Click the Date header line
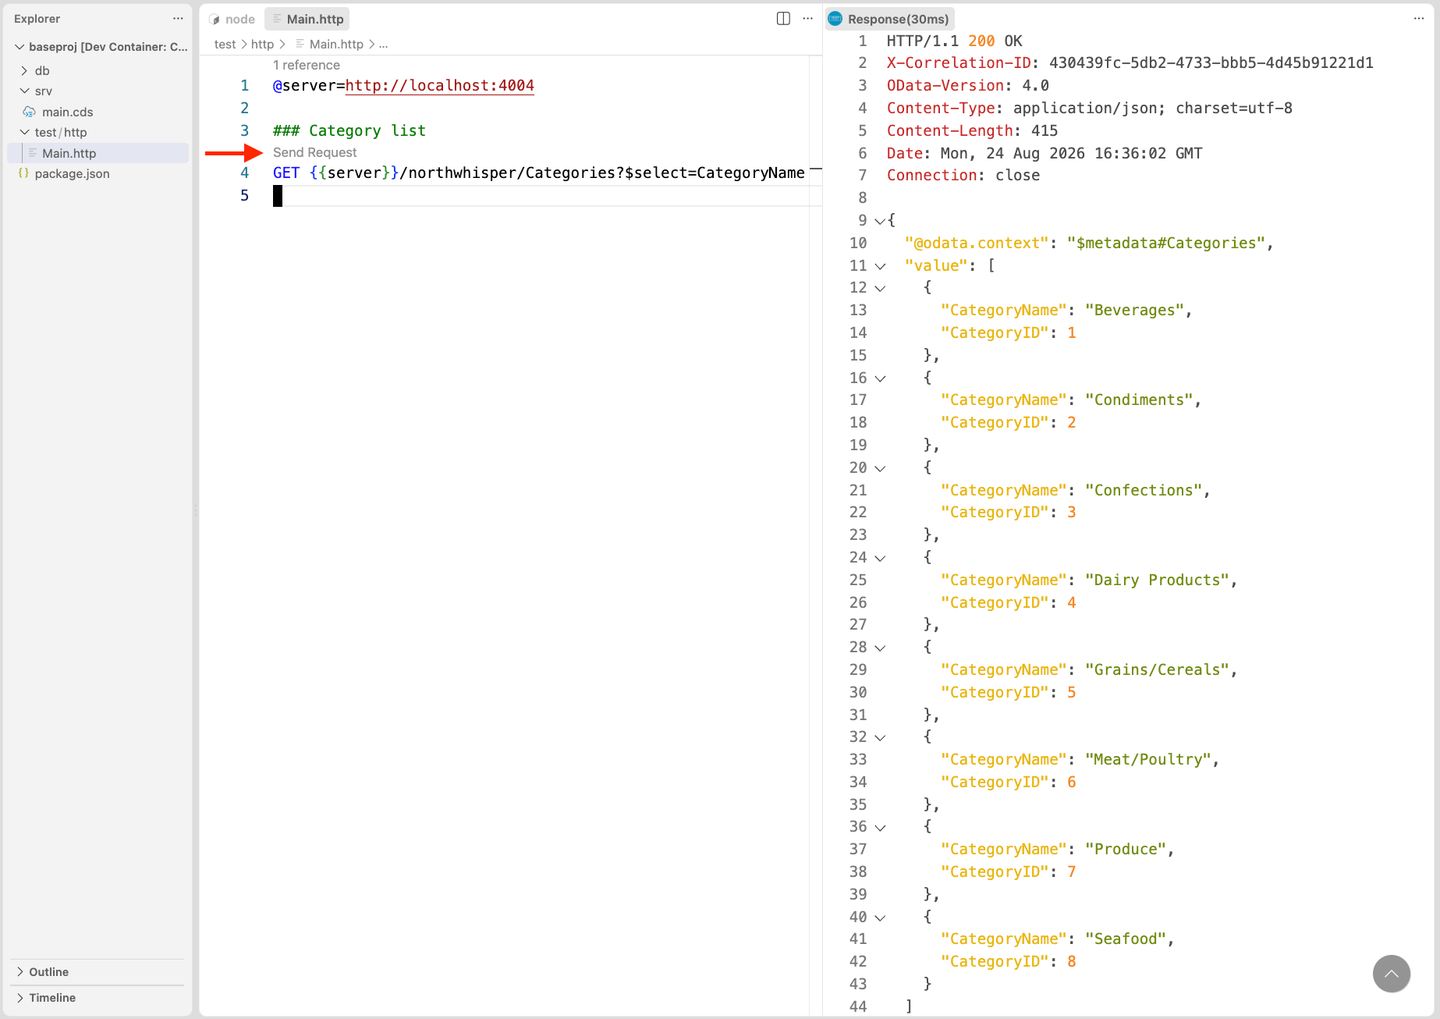Image resolution: width=1440 pixels, height=1019 pixels. (x=1044, y=153)
